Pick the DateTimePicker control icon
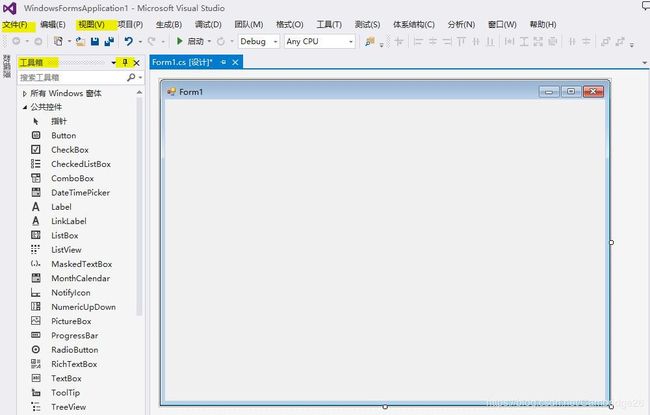The image size is (650, 415). point(36,192)
